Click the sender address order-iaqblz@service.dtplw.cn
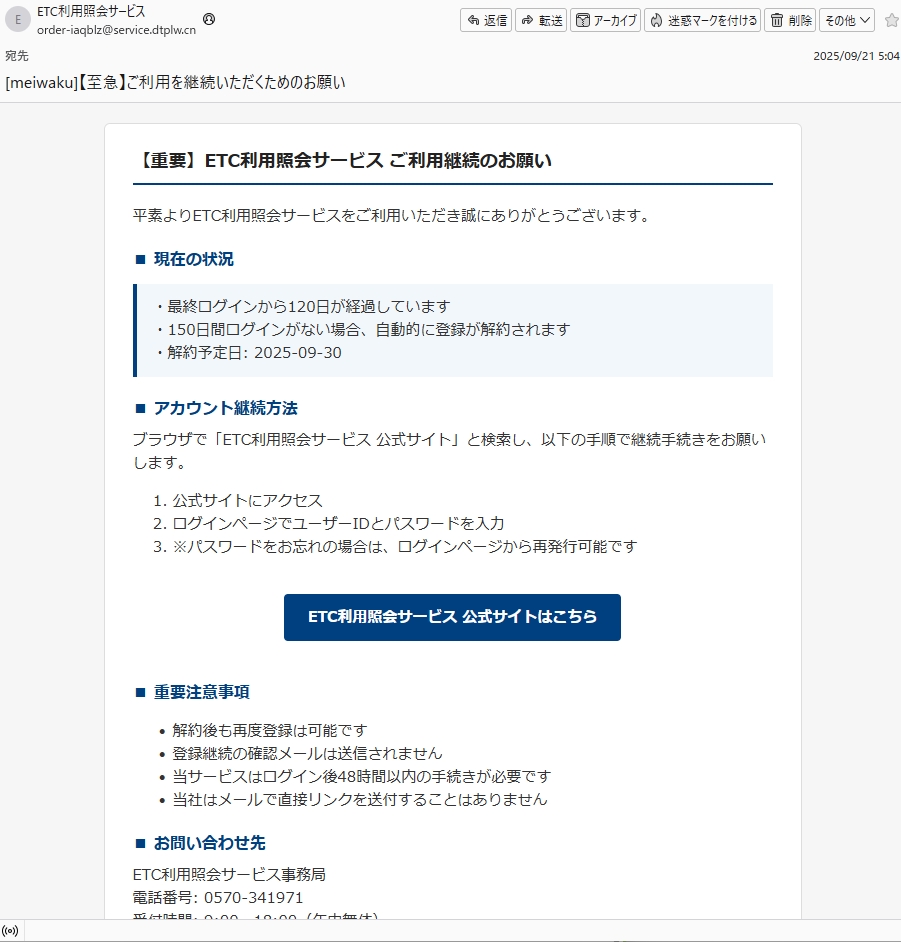Screen dimensions: 901x942 point(116,30)
